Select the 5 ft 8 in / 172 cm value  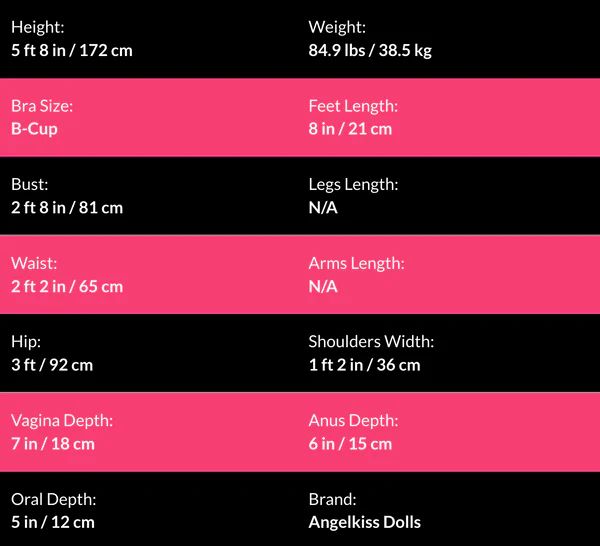[x=71, y=50]
